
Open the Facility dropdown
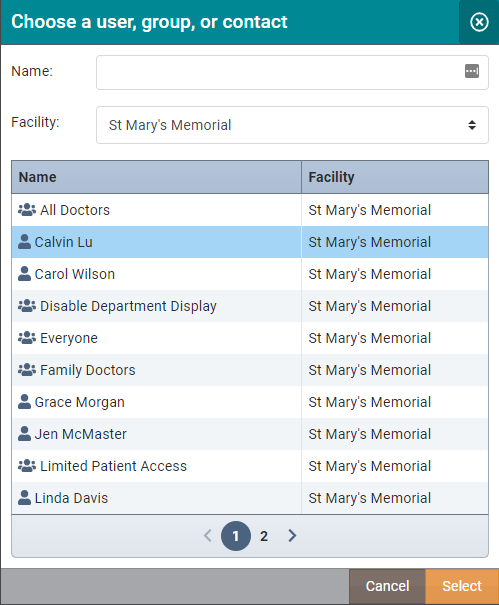point(292,125)
